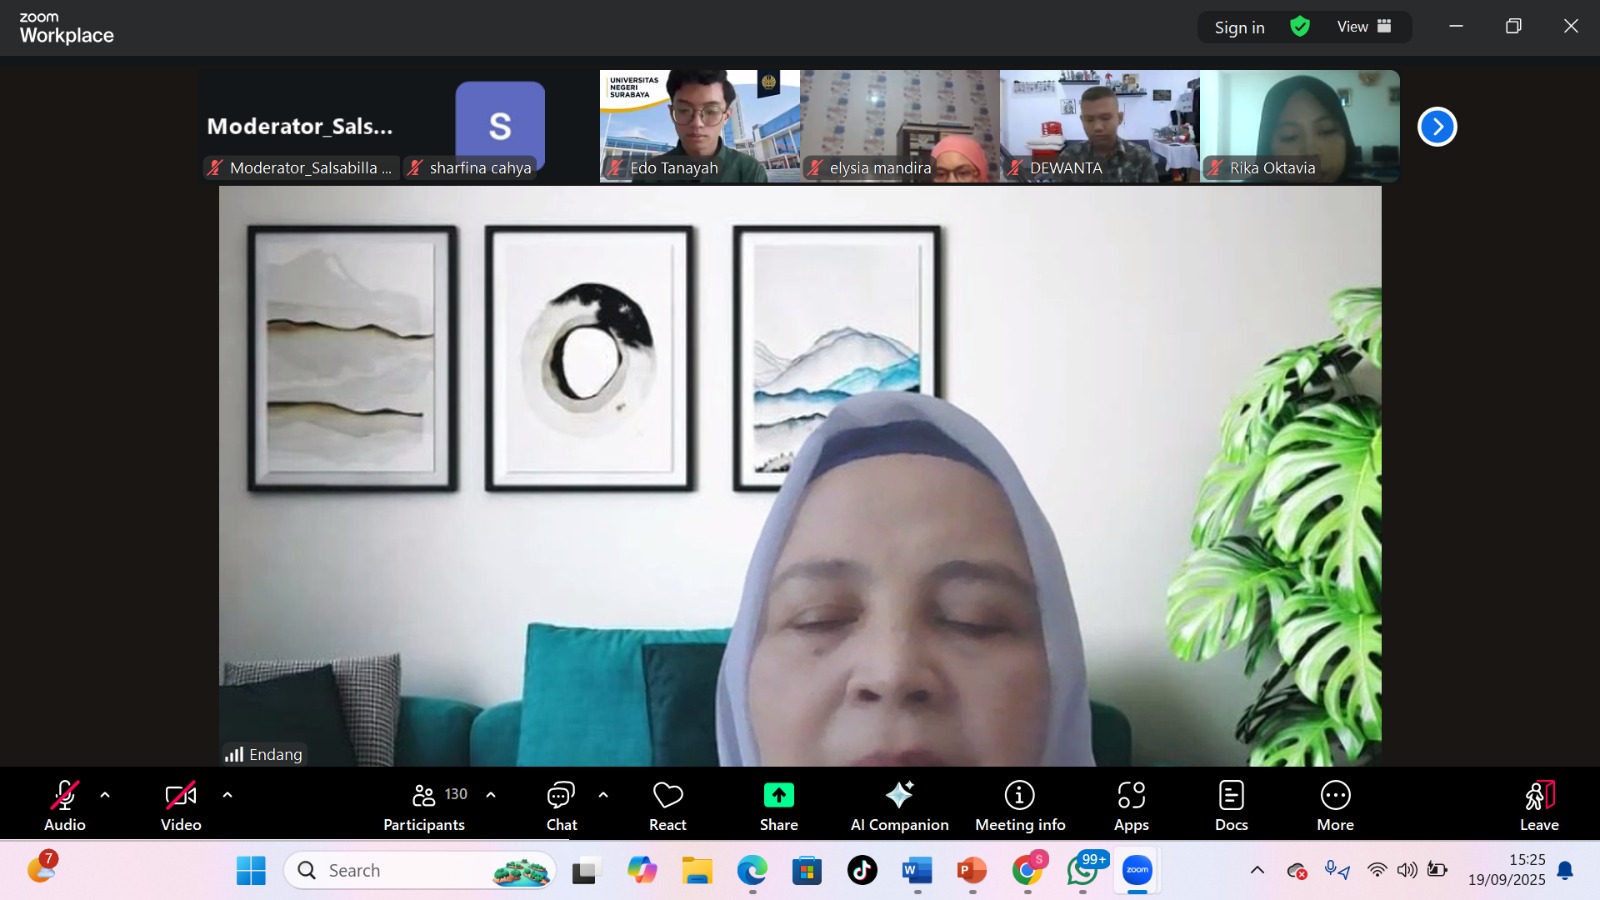Click the Sign in button
Image resolution: width=1600 pixels, height=900 pixels.
pyautogui.click(x=1239, y=28)
